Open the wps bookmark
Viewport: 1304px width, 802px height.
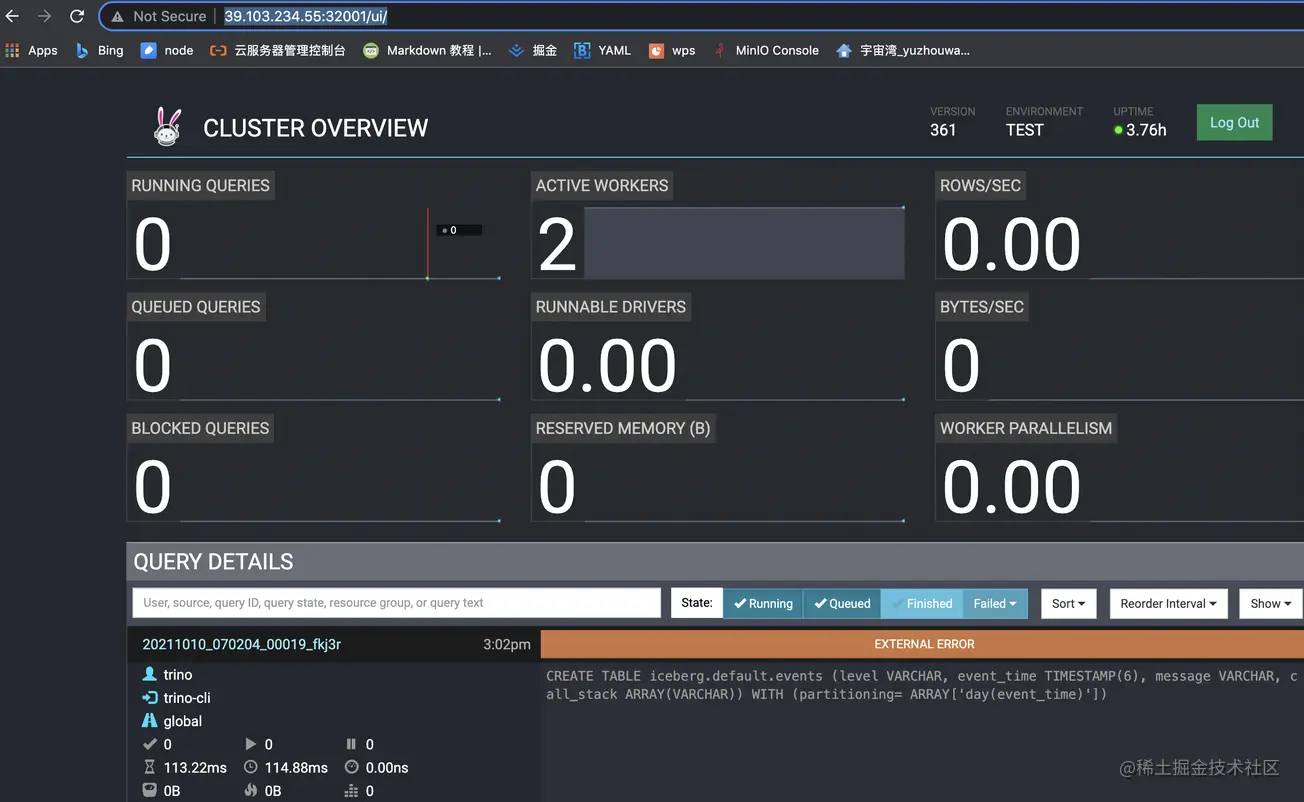pyautogui.click(x=672, y=50)
